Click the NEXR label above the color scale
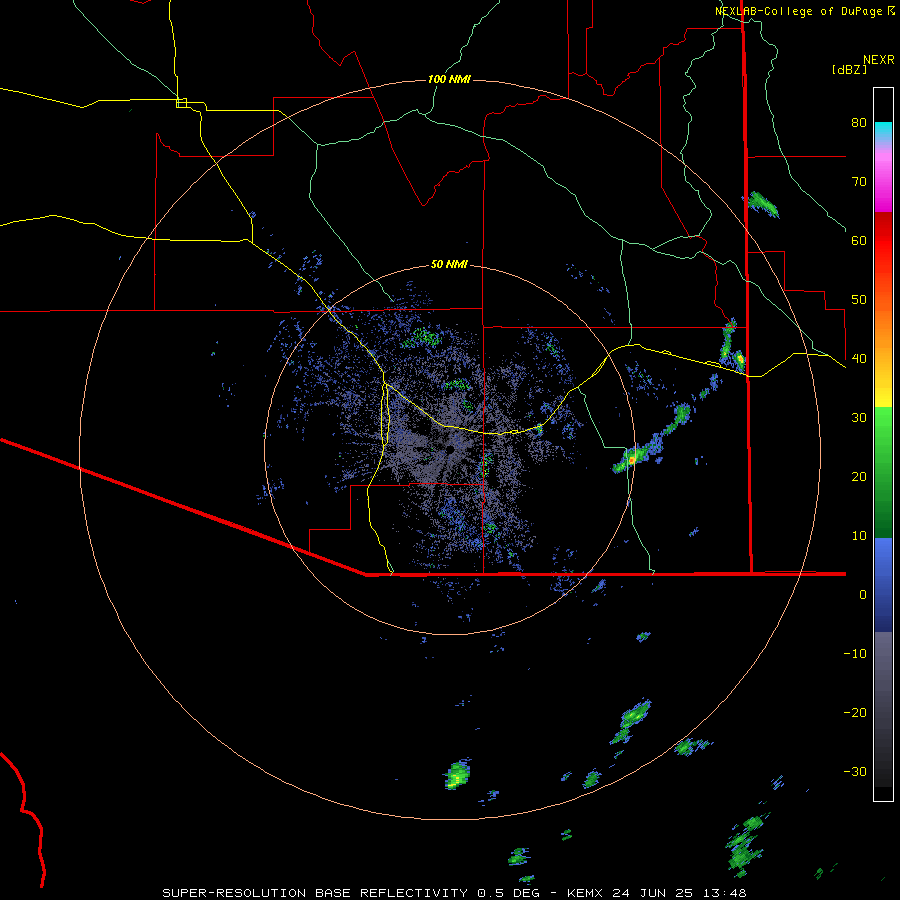The height and width of the screenshot is (900, 900). tap(878, 60)
